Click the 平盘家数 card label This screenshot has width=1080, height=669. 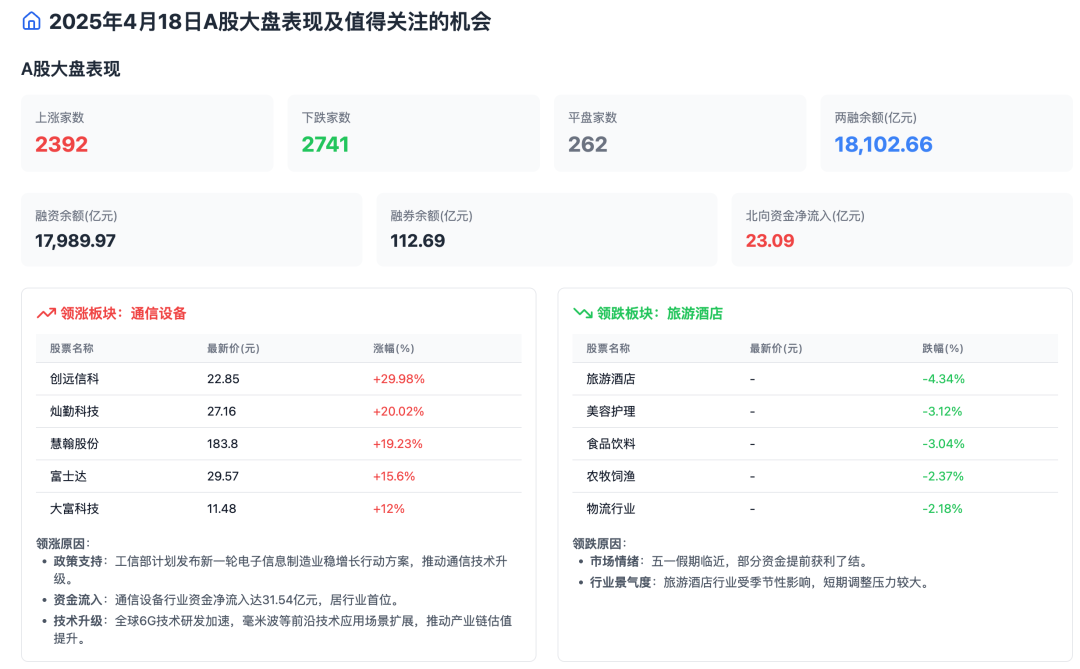tap(592, 118)
